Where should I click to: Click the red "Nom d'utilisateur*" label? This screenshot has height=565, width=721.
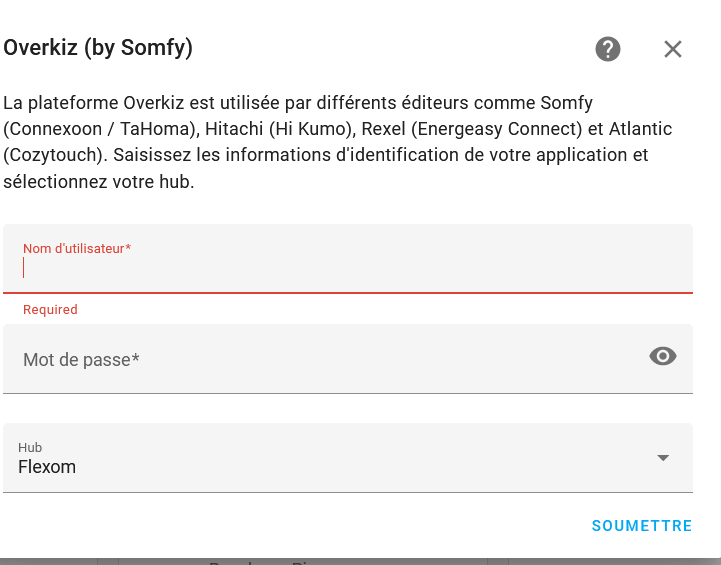pos(77,248)
